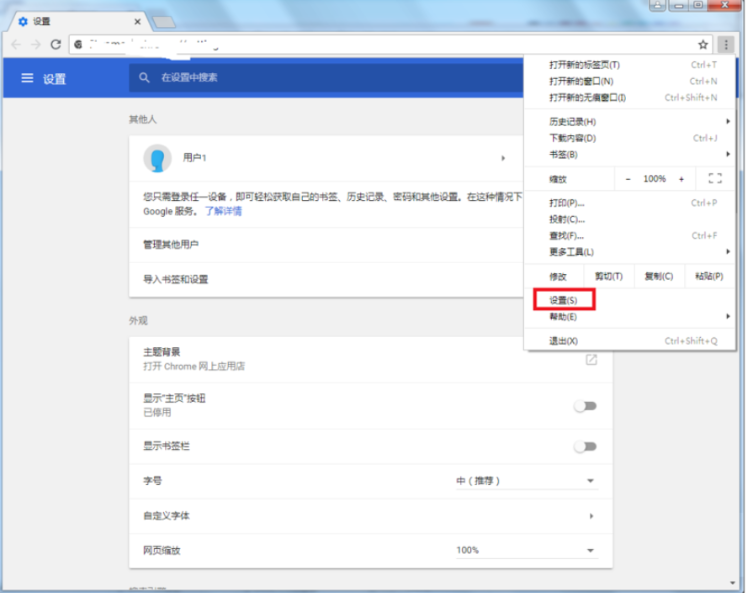Viewport: 748px width, 593px height.
Task: Click the external link icon for themes
Action: 591,359
